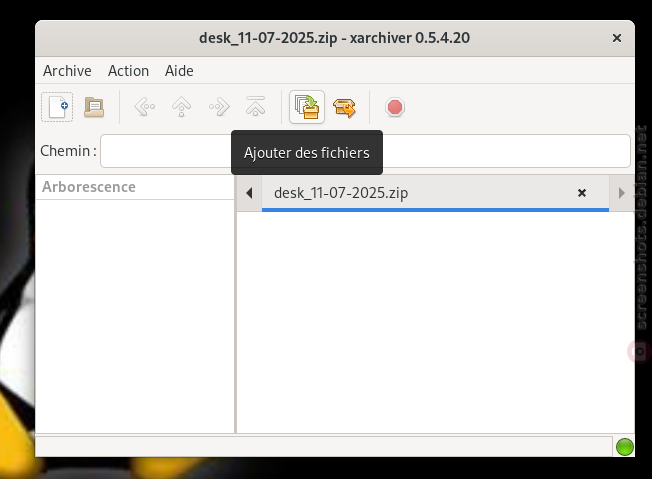Go back with the left arrow icon
The width and height of the screenshot is (652, 479).
145,107
